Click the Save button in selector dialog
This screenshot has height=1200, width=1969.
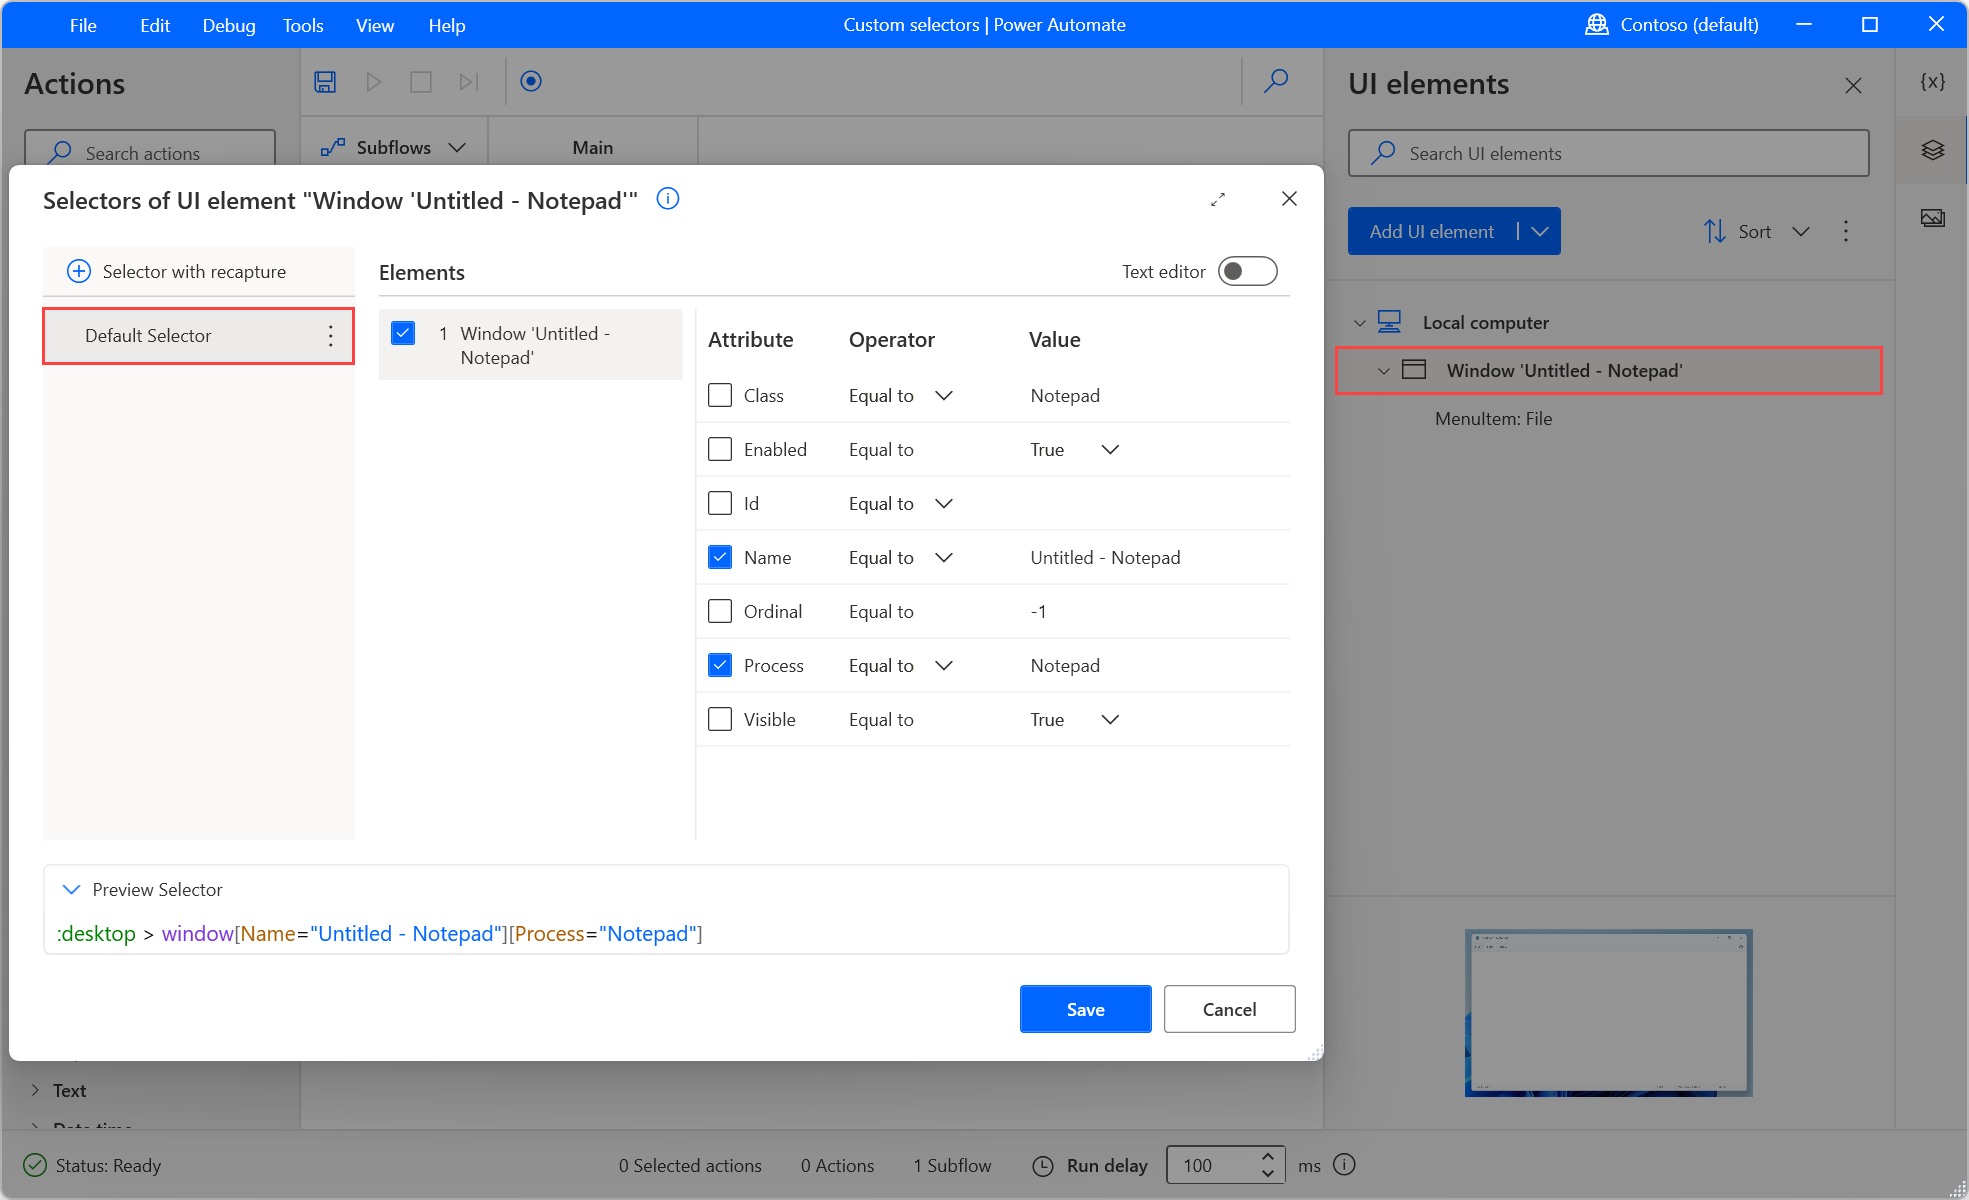tap(1086, 1009)
